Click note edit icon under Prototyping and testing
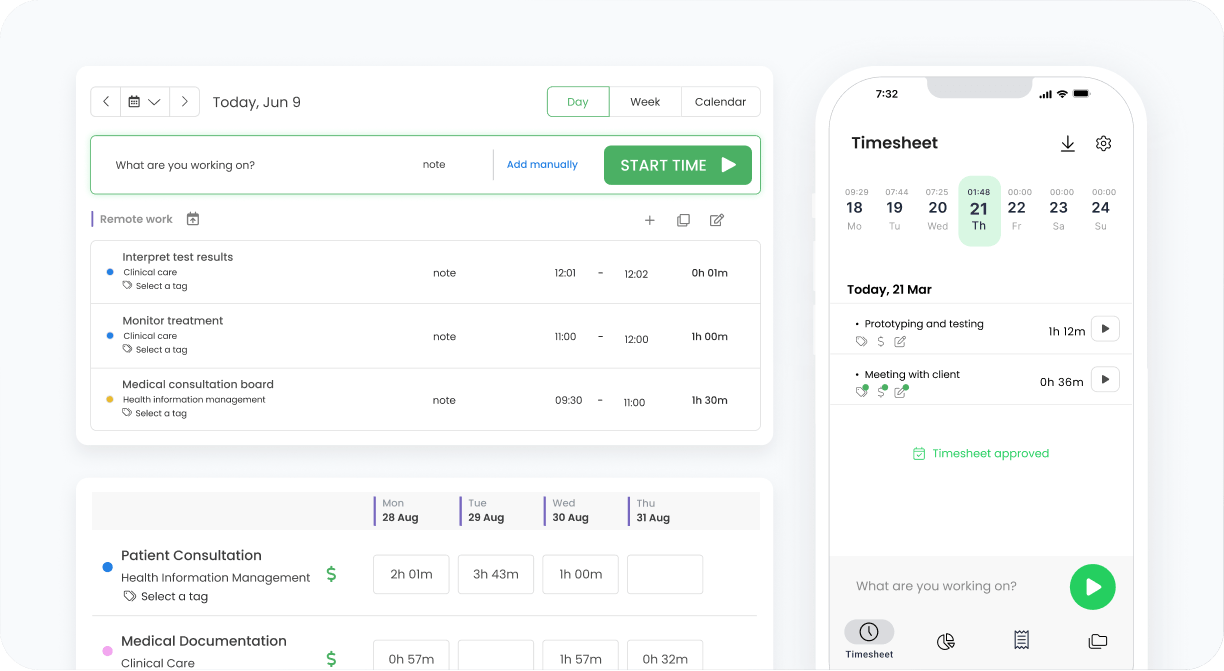This screenshot has height=671, width=1224. click(900, 342)
